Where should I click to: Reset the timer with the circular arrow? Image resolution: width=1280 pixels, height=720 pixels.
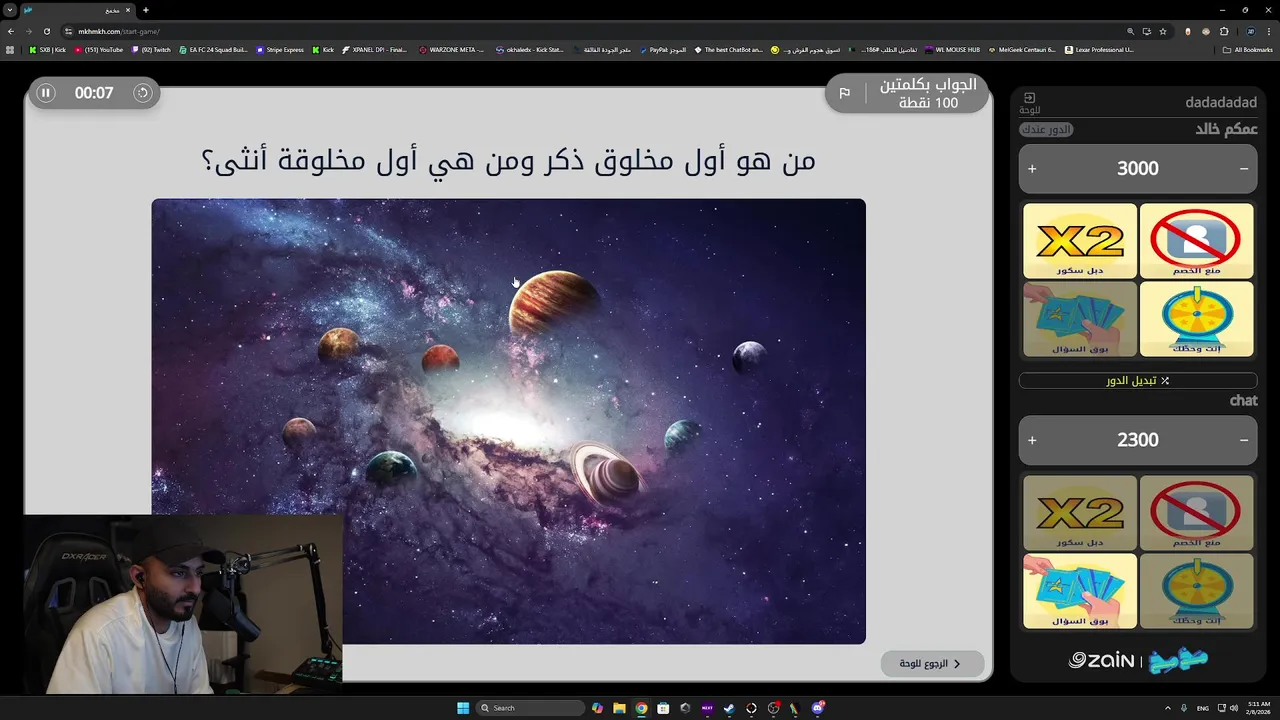coord(143,93)
